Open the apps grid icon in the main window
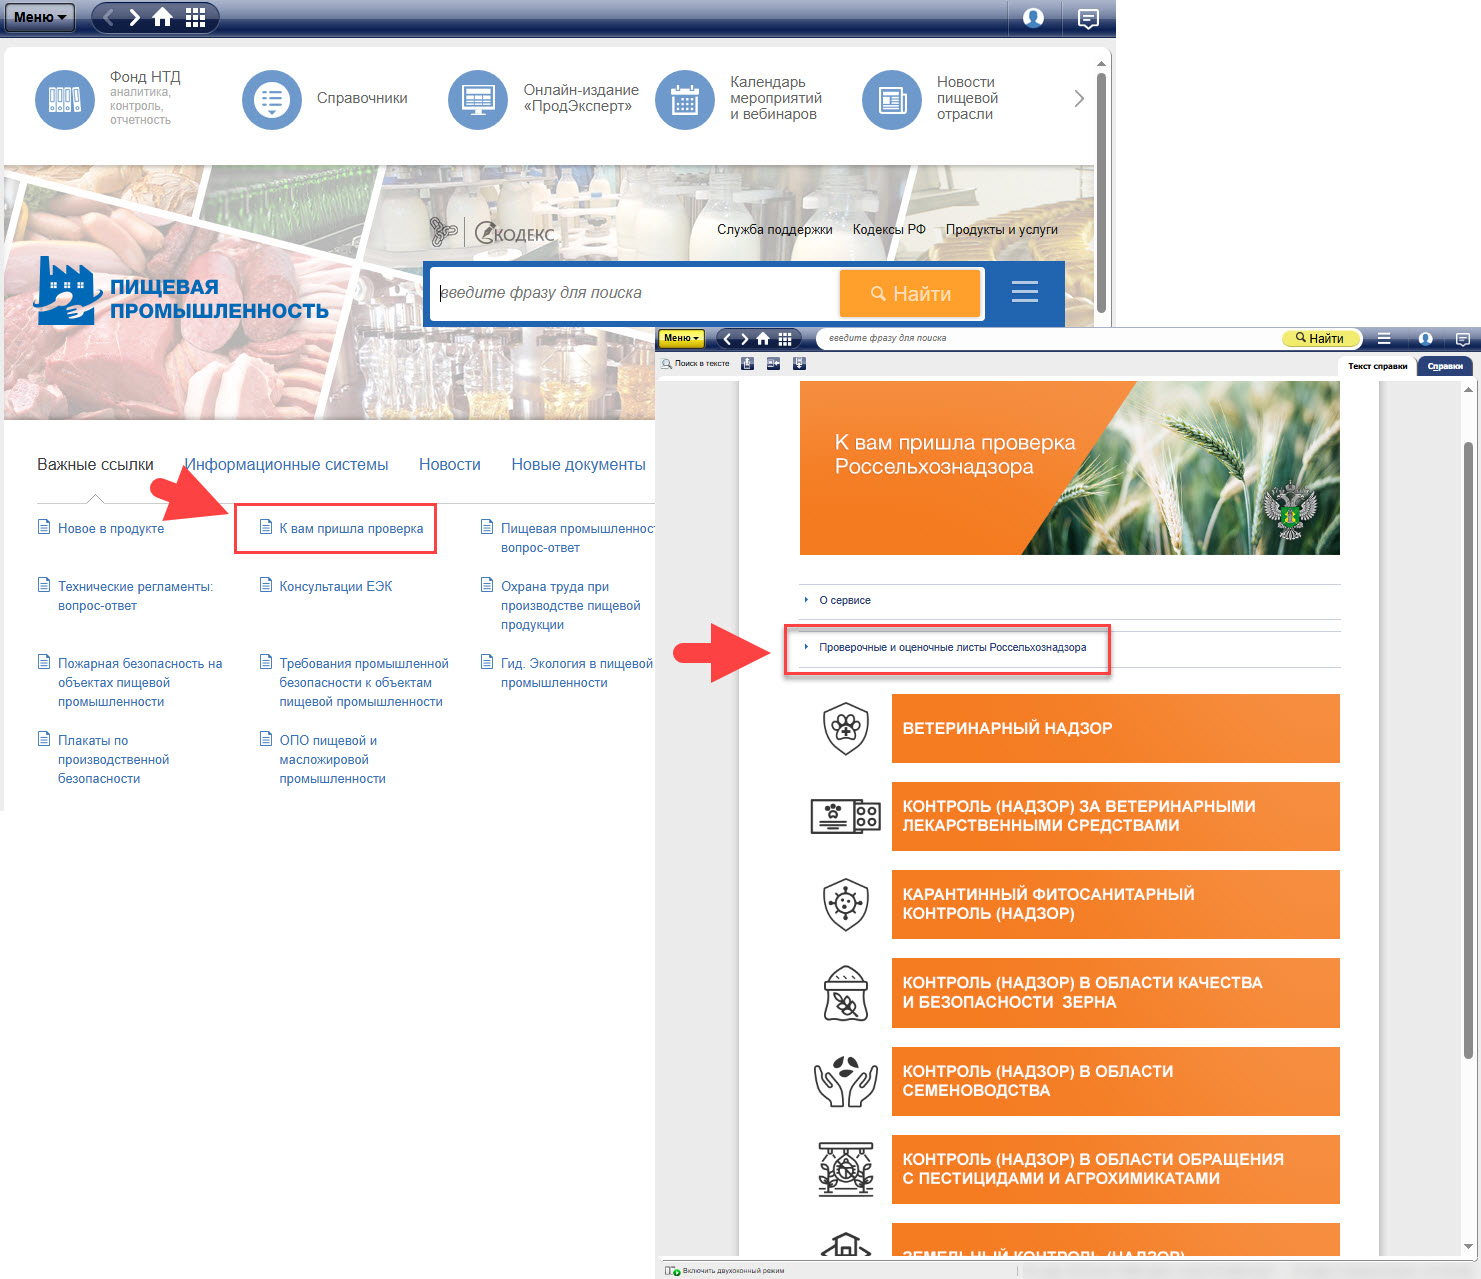Image resolution: width=1481 pixels, height=1279 pixels. pos(195,17)
